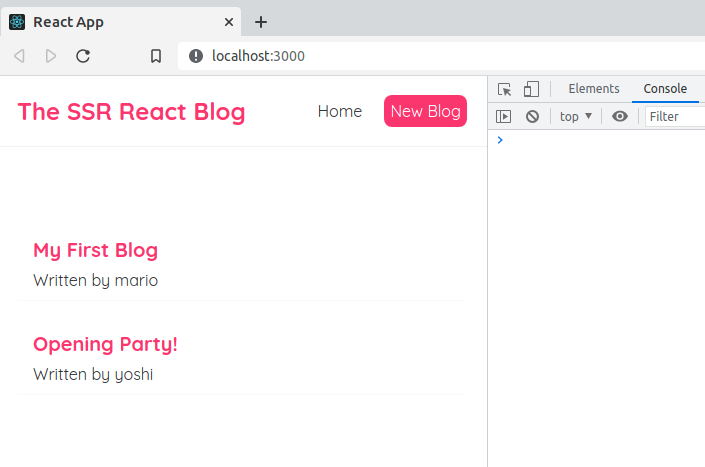Click the 'Written by mario' text
The image size is (705, 467).
pos(95,280)
